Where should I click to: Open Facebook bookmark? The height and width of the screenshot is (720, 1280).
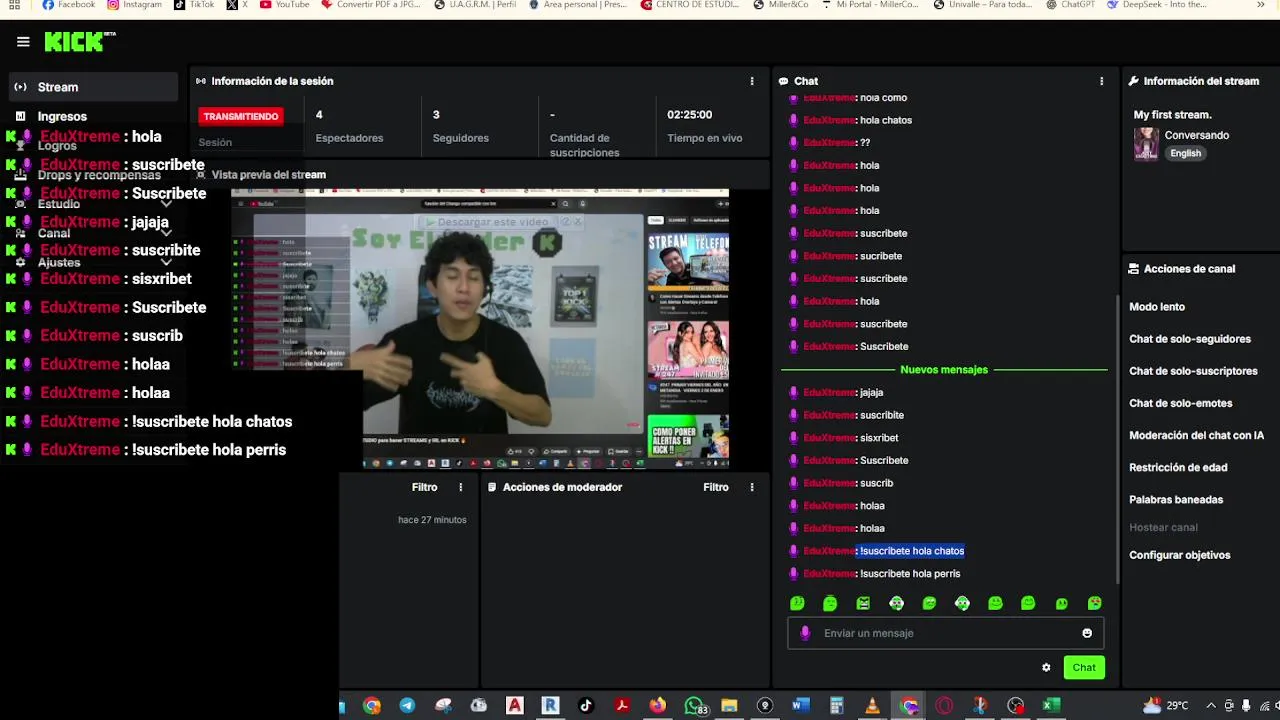pyautogui.click(x=69, y=5)
